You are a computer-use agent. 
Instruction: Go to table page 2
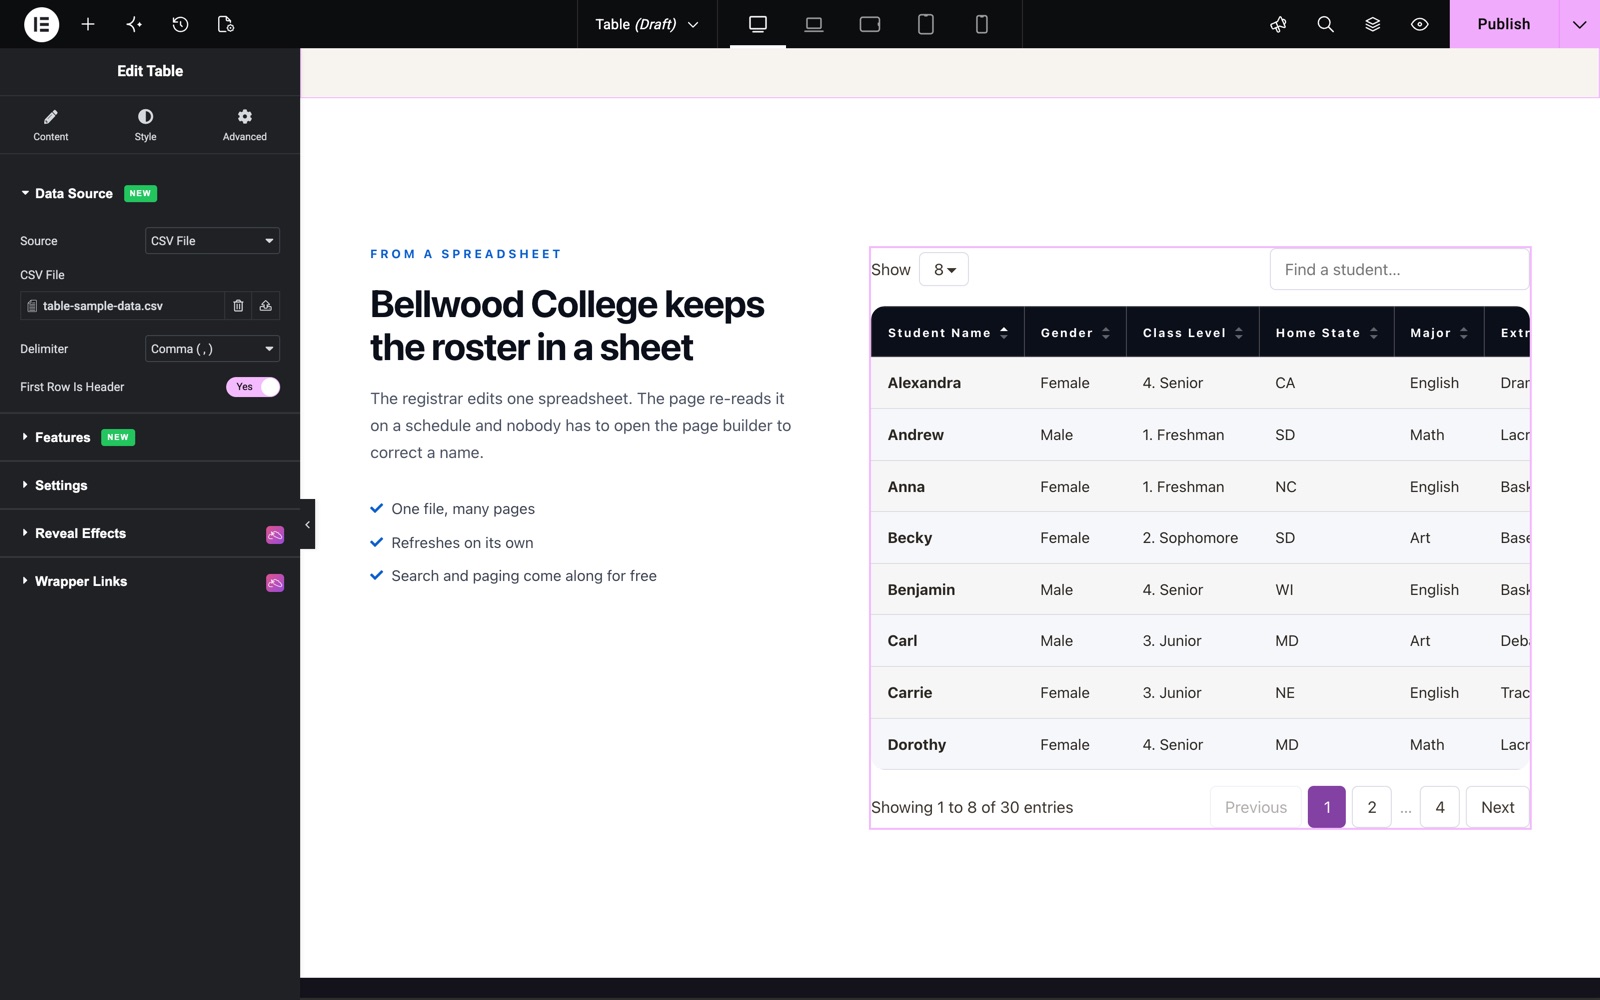tap(1372, 807)
